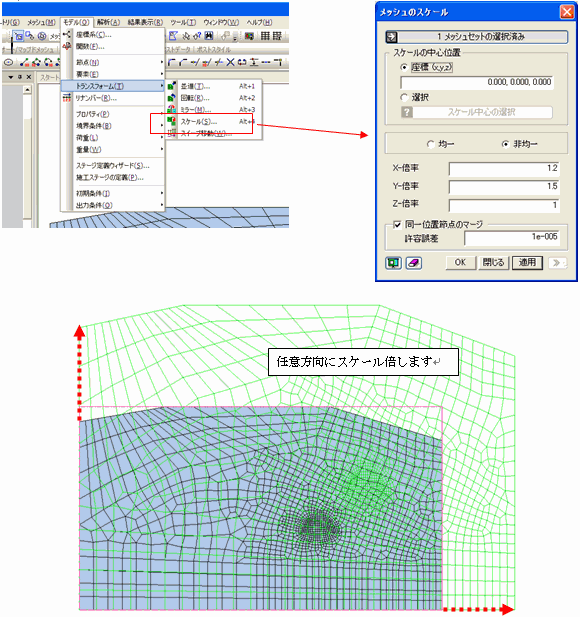Viewport: 580px width, 617px height.
Task: Click the 並進(T) translate submenu icon
Action: 172,86
